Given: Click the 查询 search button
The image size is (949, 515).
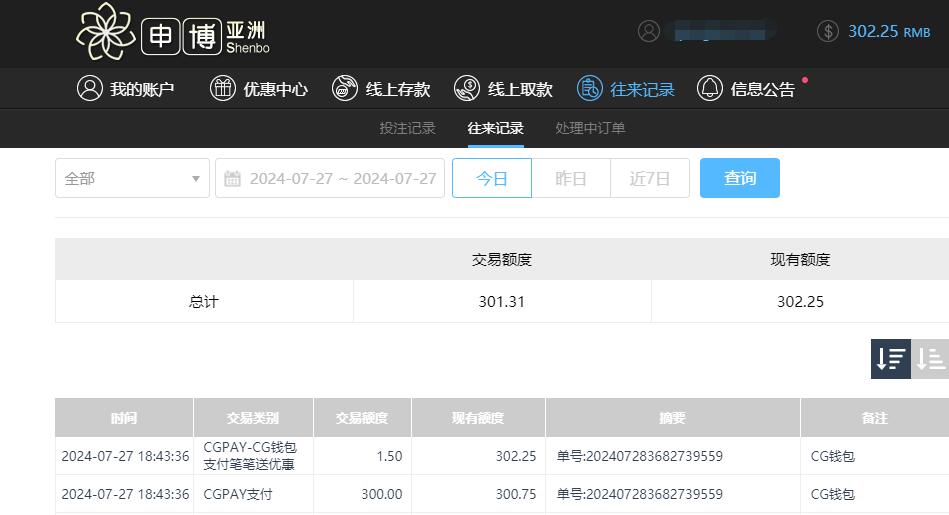Looking at the screenshot, I should point(740,178).
